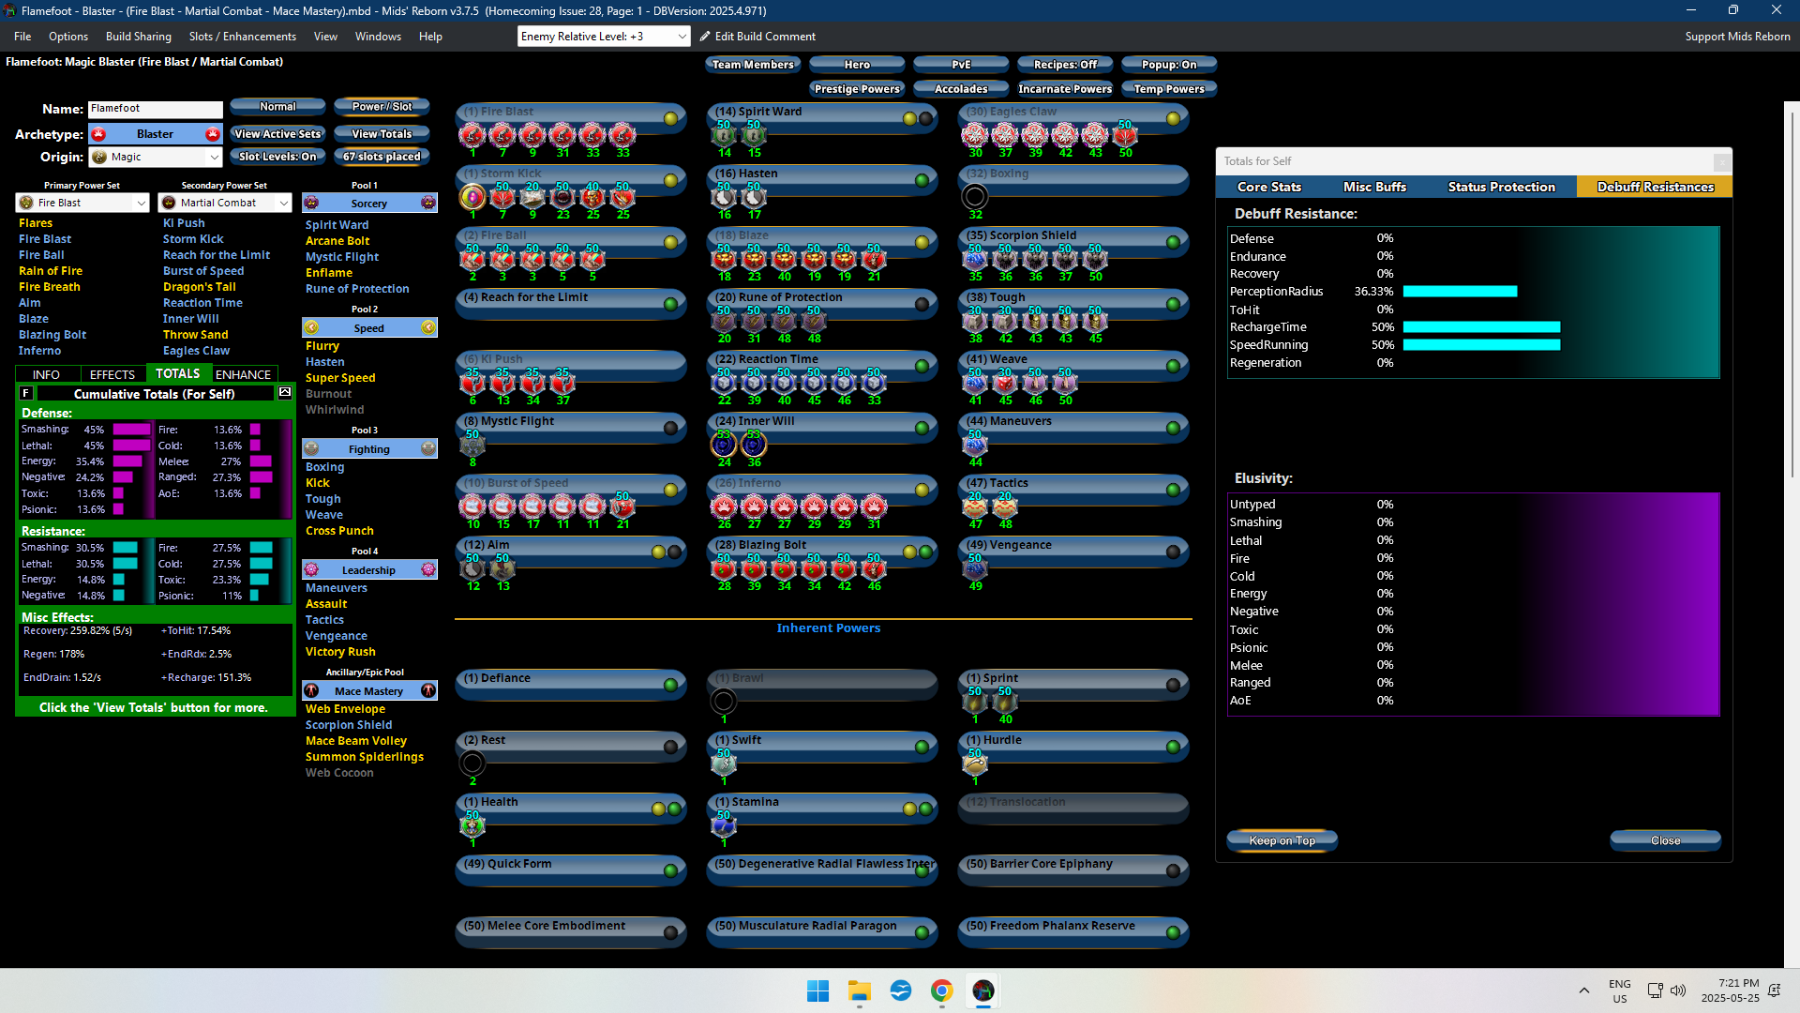Click the RechargeTime resistance bar

point(1481,327)
